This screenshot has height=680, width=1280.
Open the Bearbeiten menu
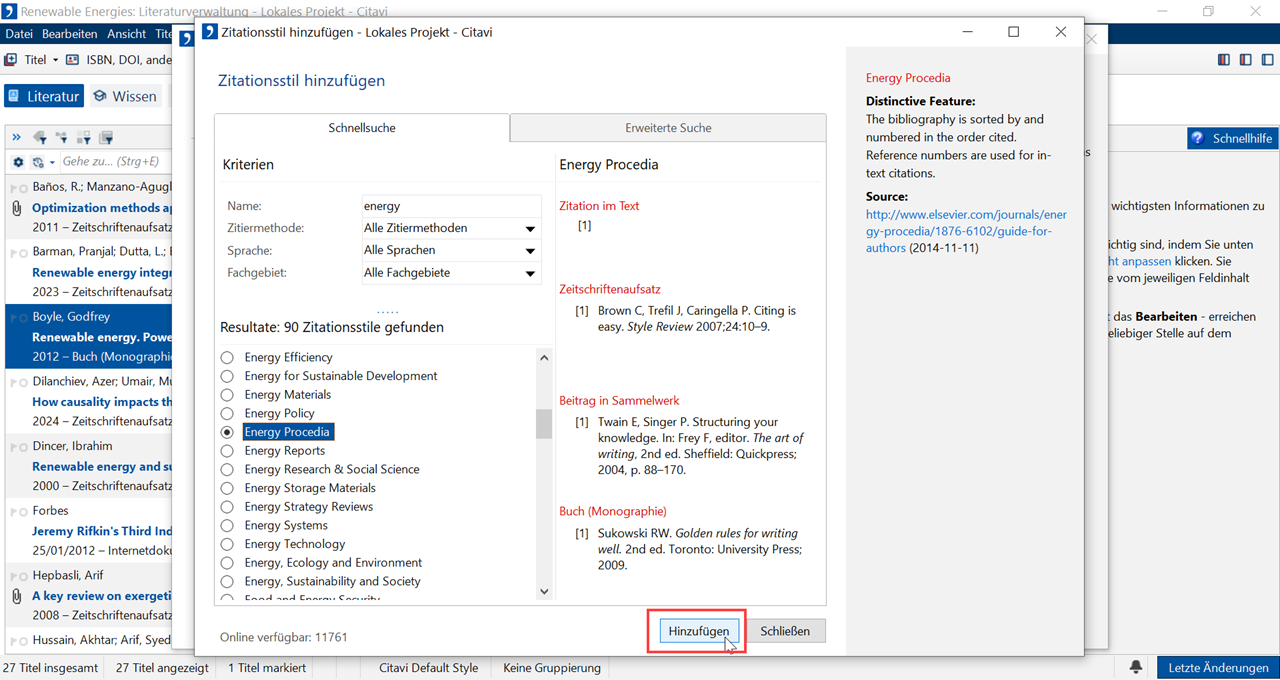pyautogui.click(x=69, y=34)
